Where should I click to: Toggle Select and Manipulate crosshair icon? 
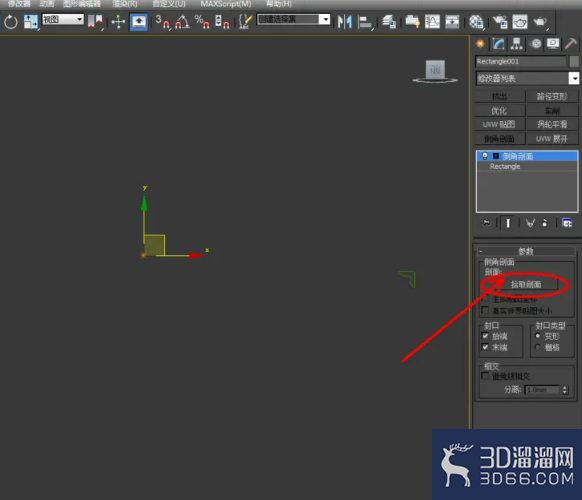pos(118,22)
